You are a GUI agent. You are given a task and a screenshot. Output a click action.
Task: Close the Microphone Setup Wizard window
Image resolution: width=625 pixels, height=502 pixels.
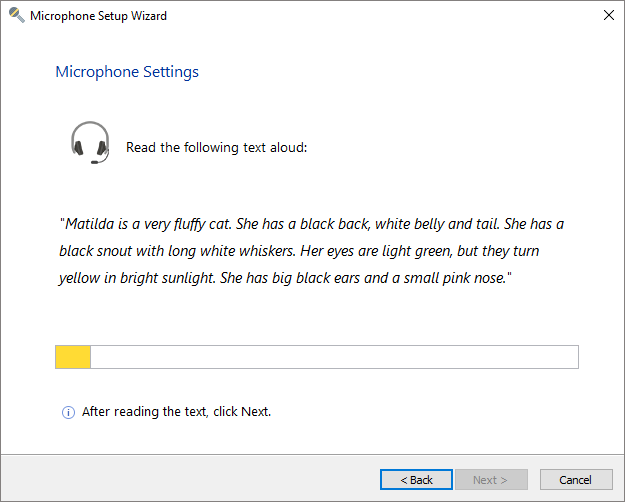point(608,16)
